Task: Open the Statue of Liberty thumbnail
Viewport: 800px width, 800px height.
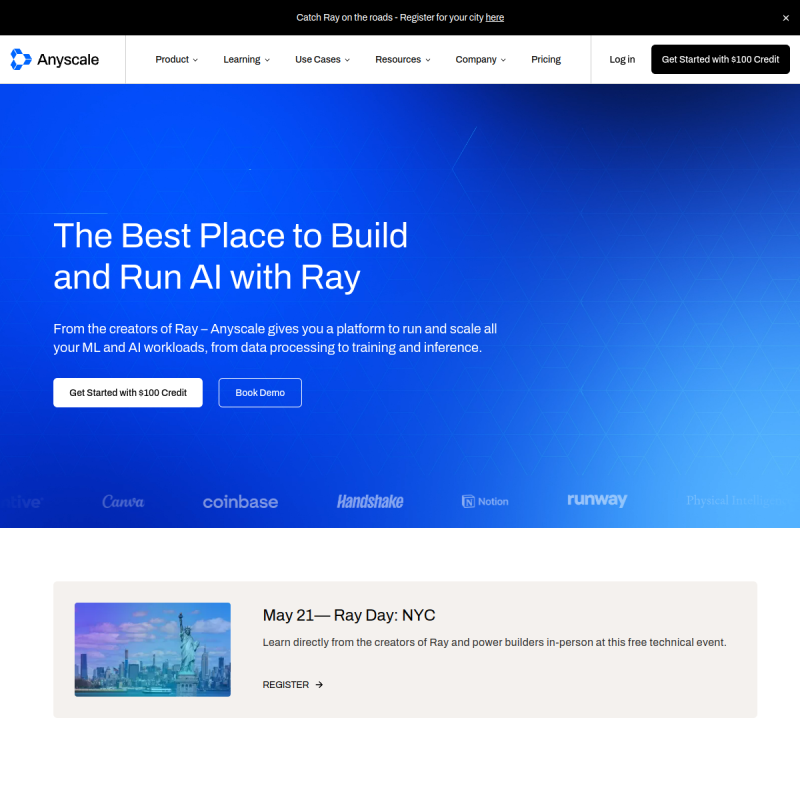Action: coord(152,649)
